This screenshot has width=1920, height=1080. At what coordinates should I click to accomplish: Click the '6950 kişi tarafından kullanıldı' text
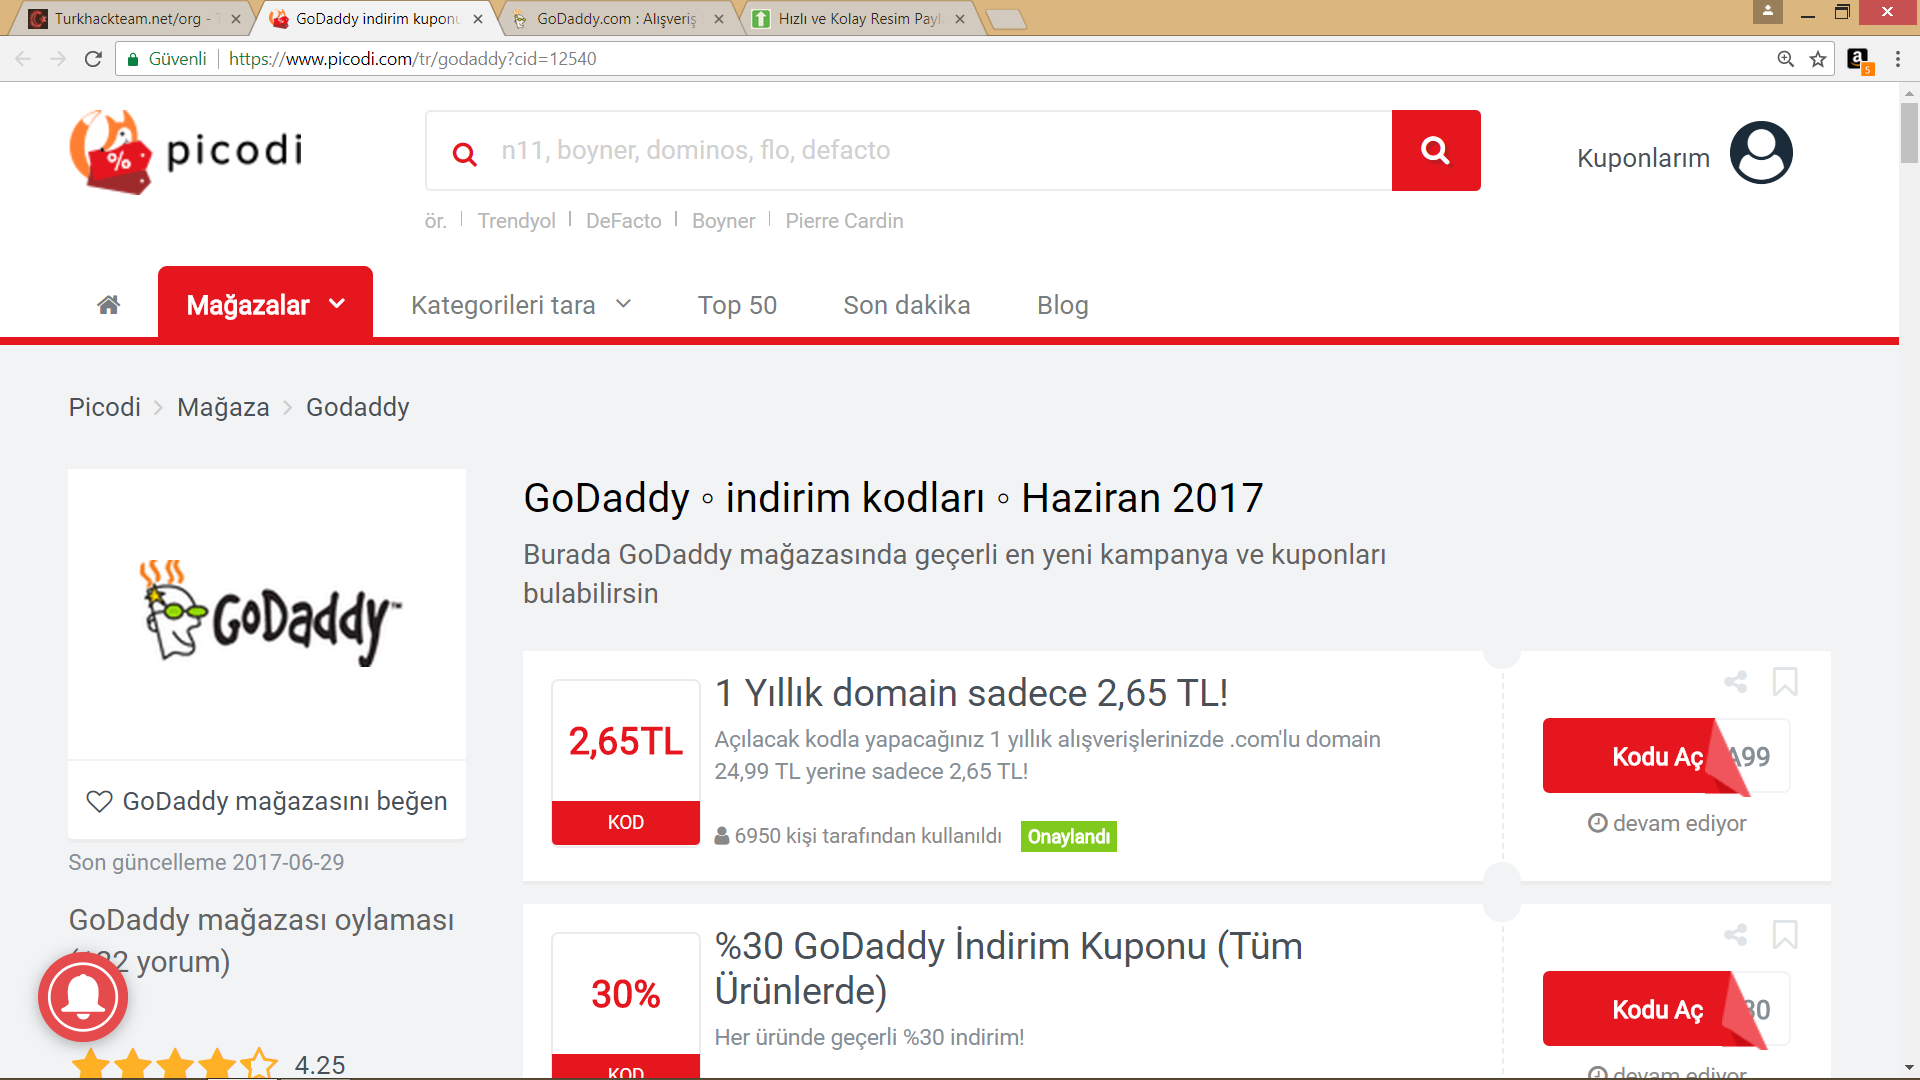coord(868,836)
